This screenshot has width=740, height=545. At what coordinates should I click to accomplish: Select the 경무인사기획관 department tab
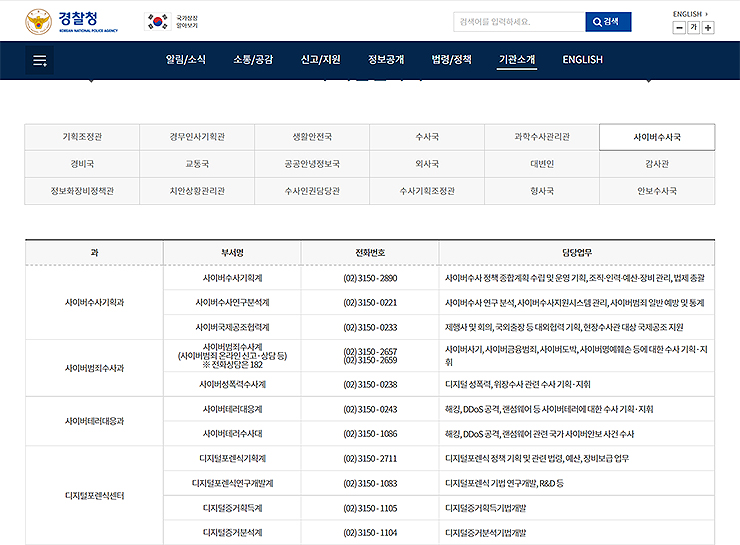(197, 137)
